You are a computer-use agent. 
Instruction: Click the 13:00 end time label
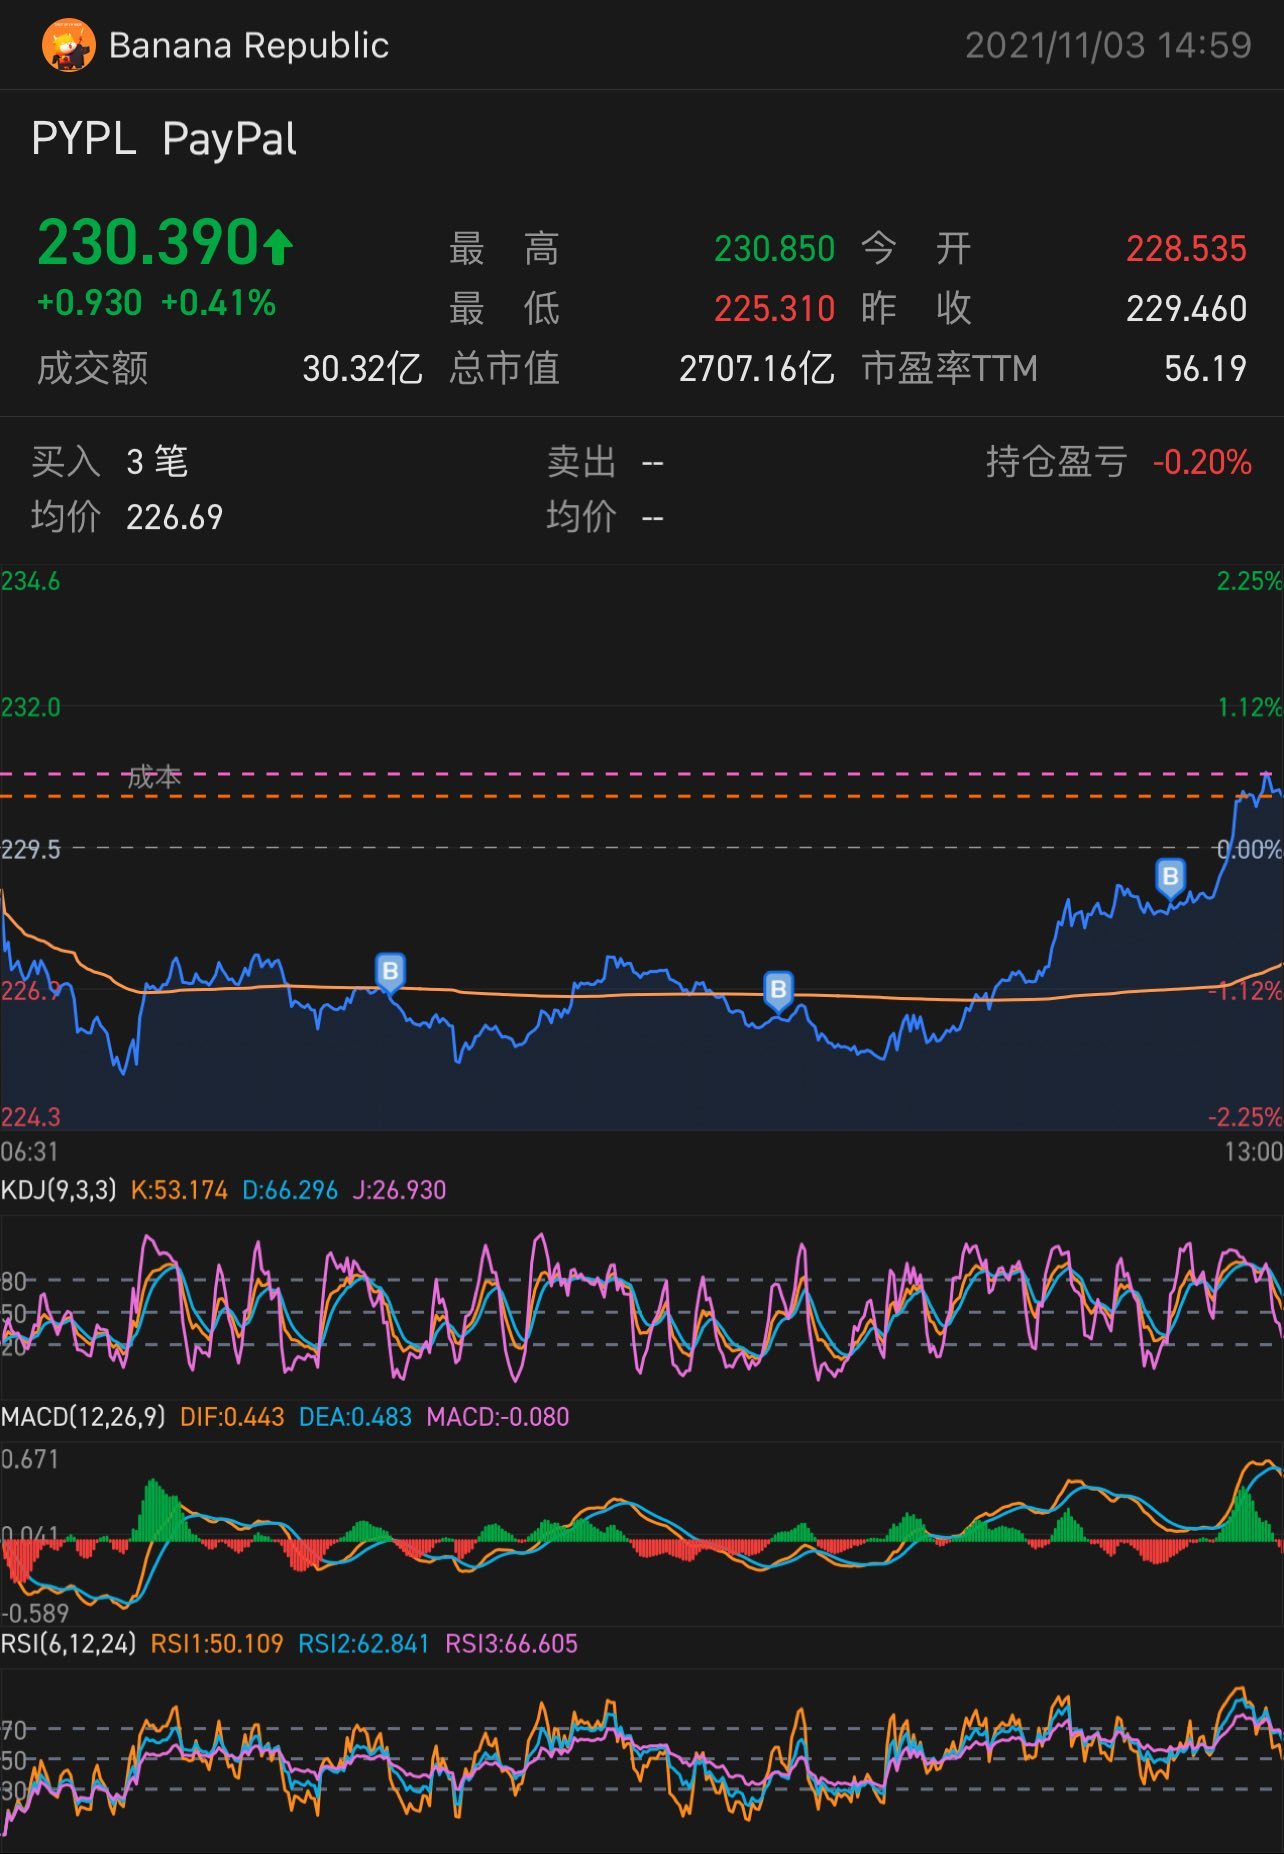click(x=1253, y=1152)
